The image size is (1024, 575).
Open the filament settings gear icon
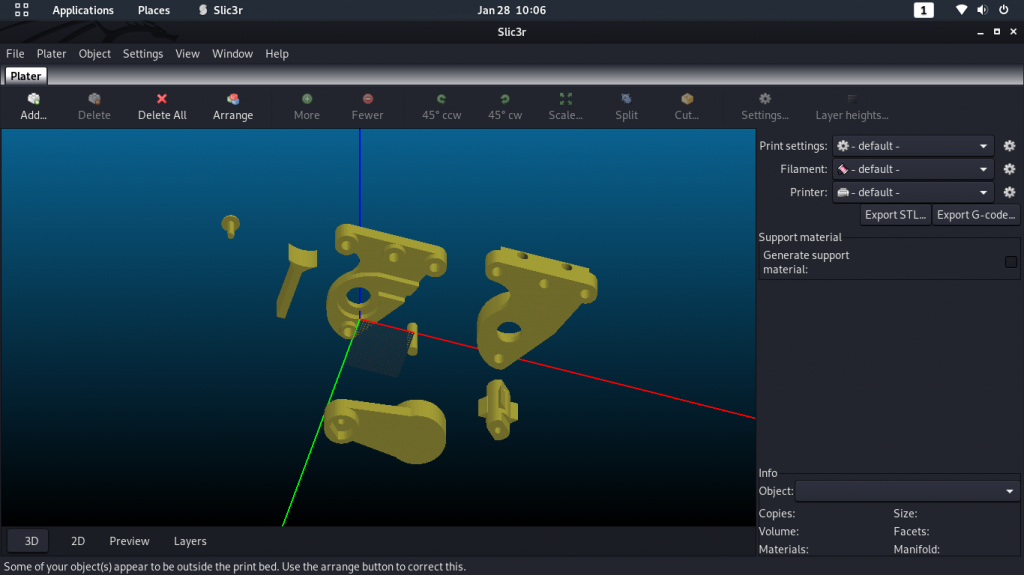pos(1009,169)
